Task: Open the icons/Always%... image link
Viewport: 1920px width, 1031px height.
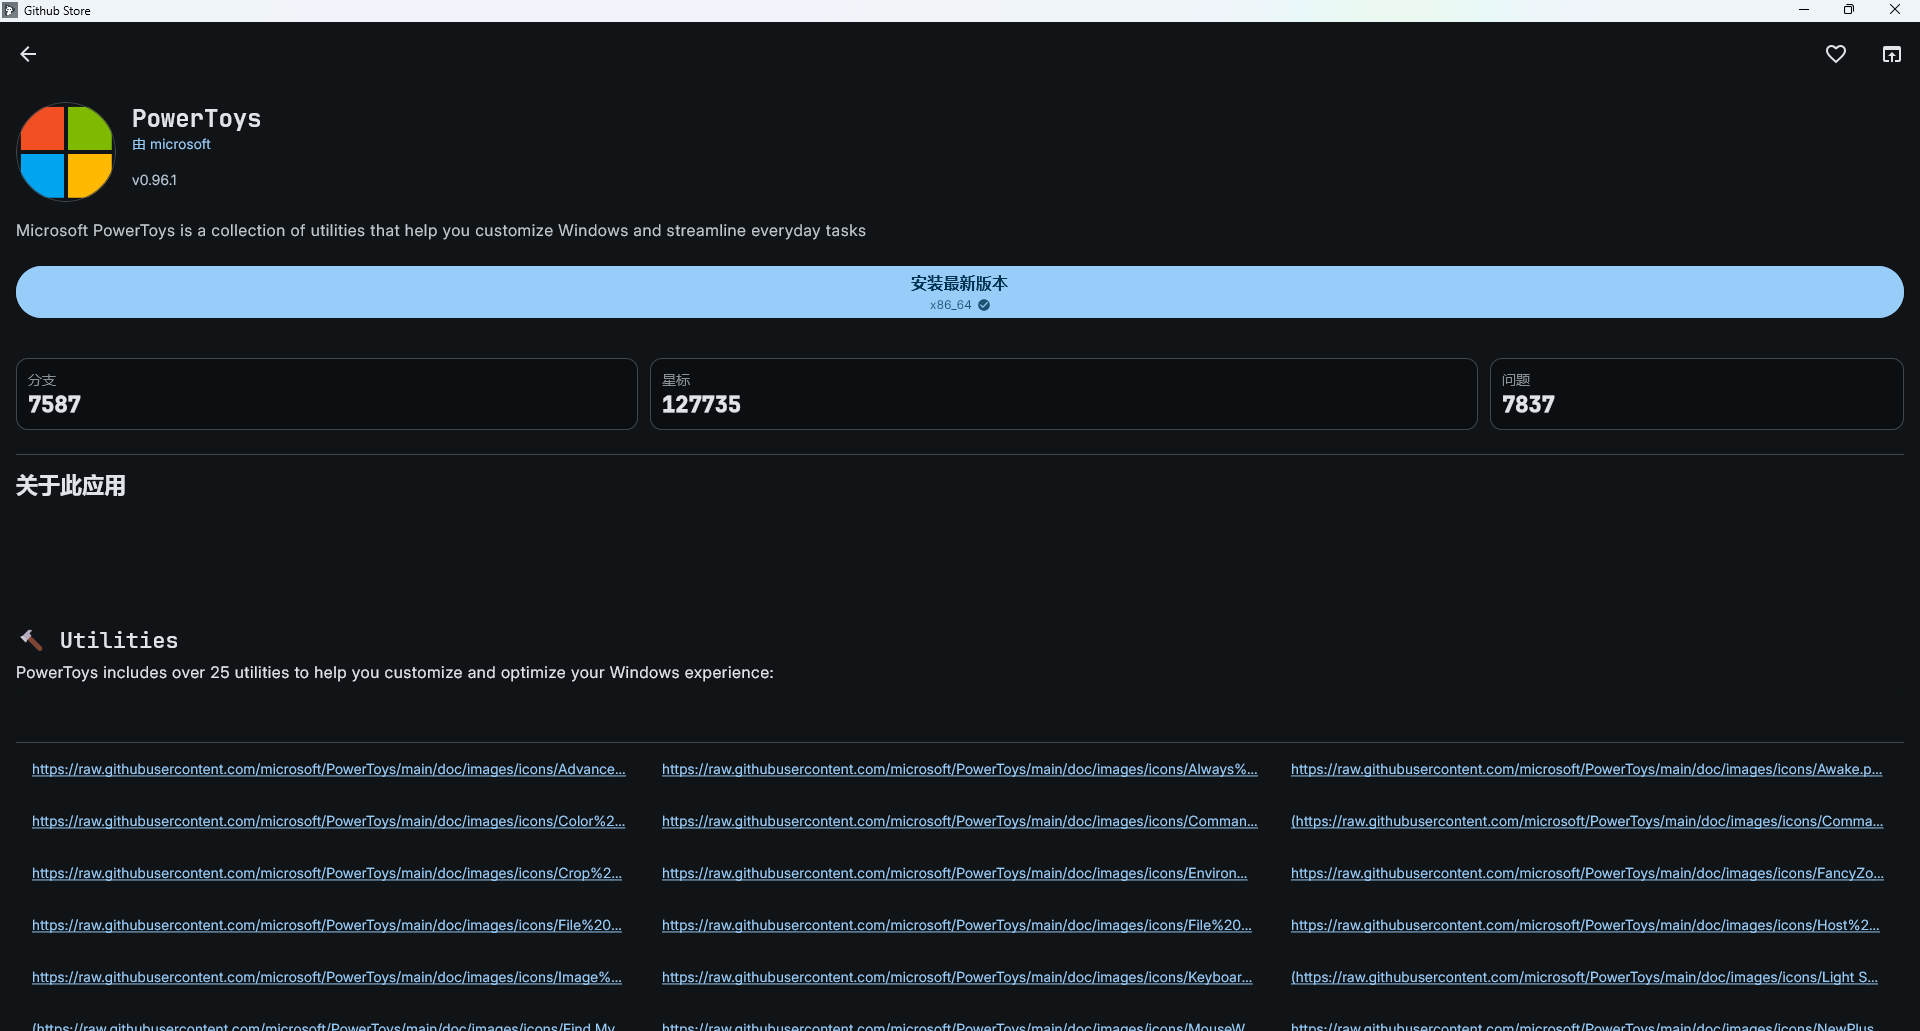Action: [x=959, y=769]
